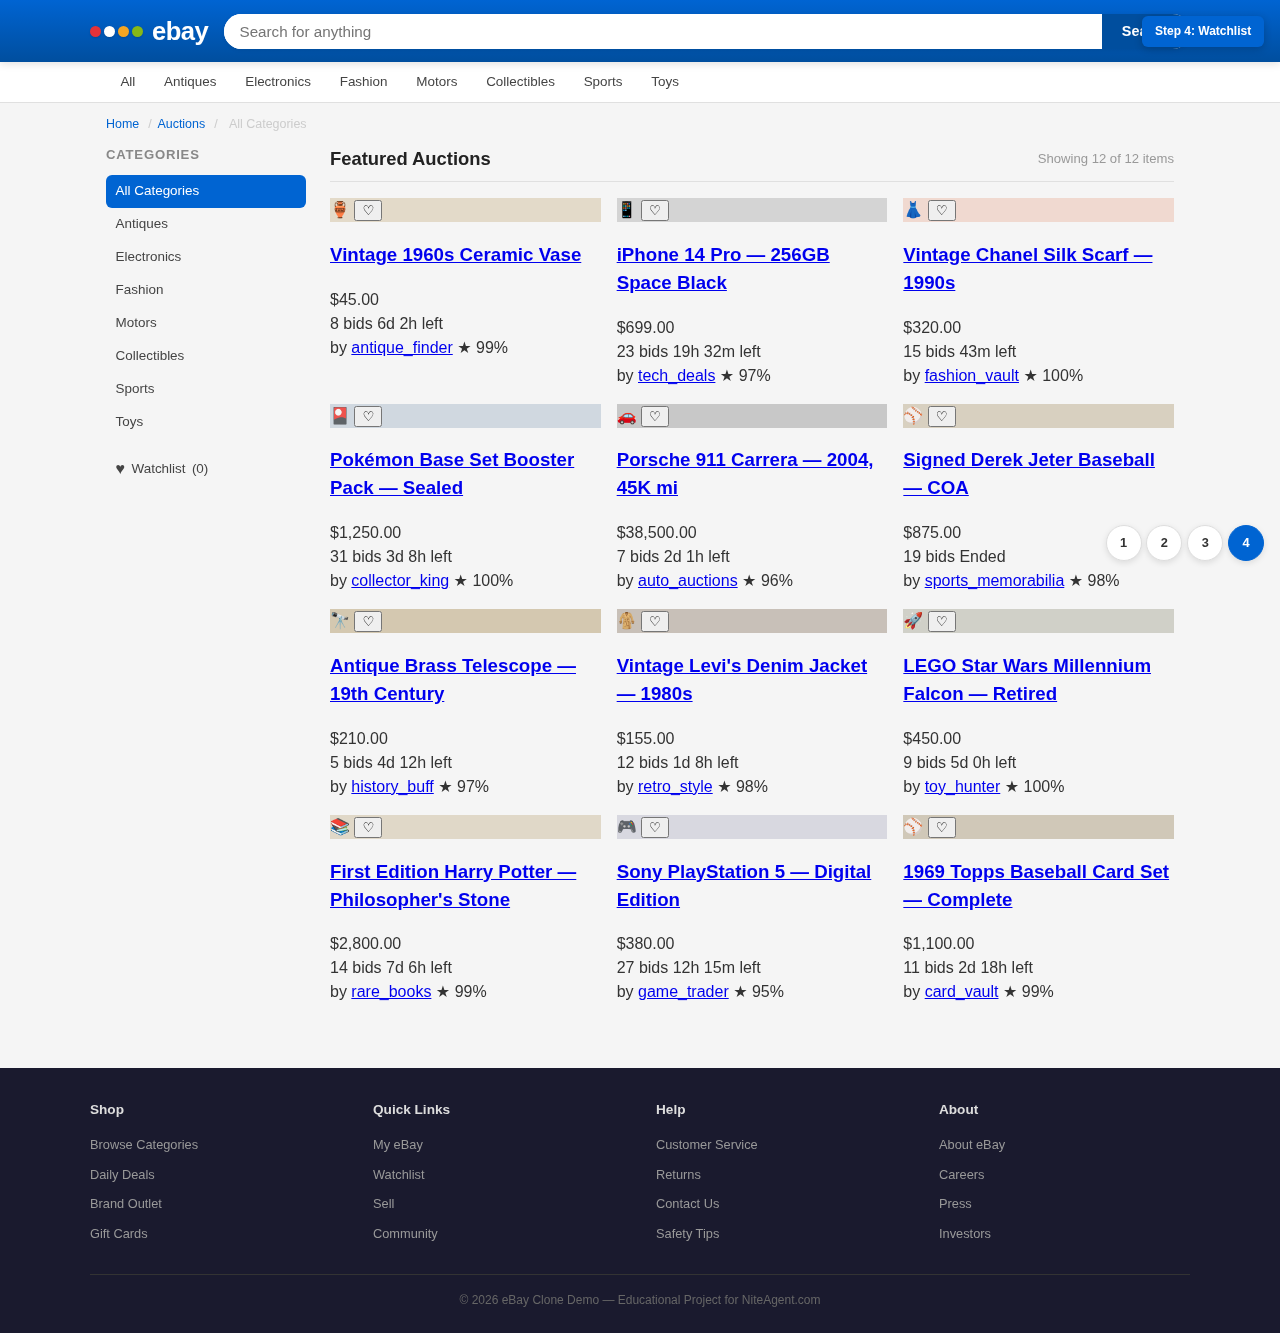This screenshot has width=1280, height=1333.
Task: Jump to step 1 circle button
Action: coord(1124,543)
